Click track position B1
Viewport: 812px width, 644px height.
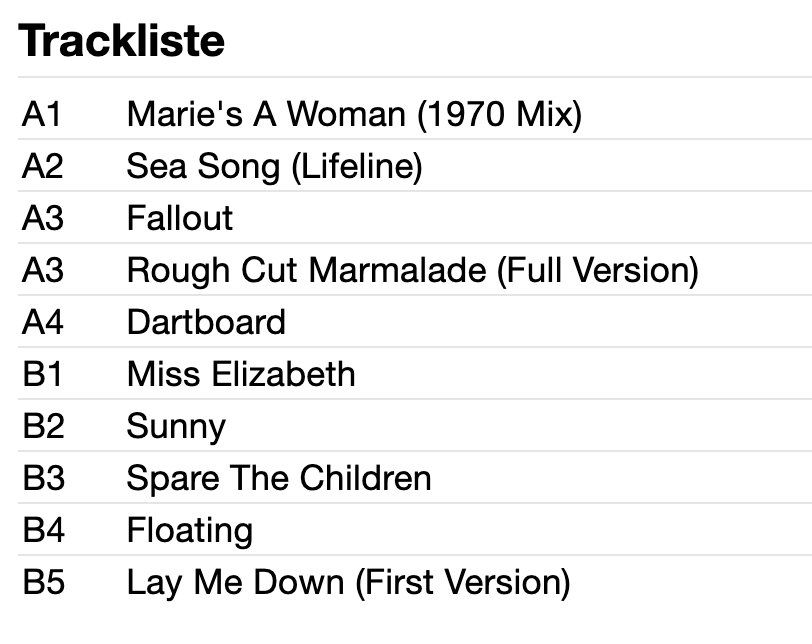tap(42, 374)
